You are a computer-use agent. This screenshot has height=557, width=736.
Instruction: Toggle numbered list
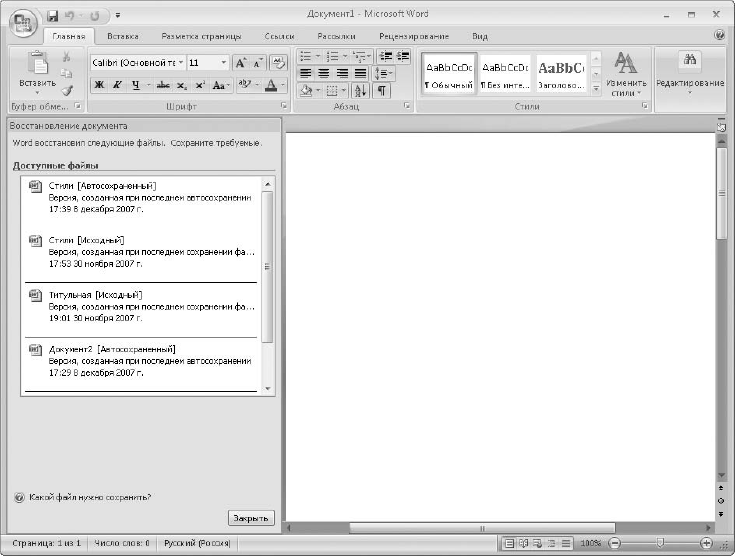coord(332,56)
